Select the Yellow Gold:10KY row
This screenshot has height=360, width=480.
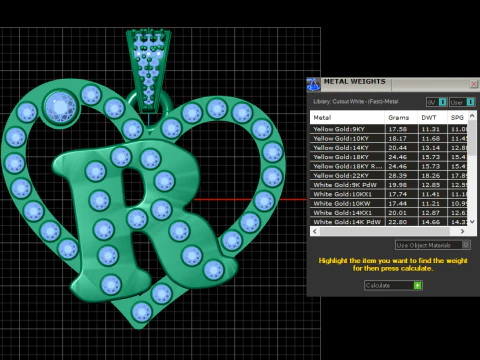click(x=389, y=138)
